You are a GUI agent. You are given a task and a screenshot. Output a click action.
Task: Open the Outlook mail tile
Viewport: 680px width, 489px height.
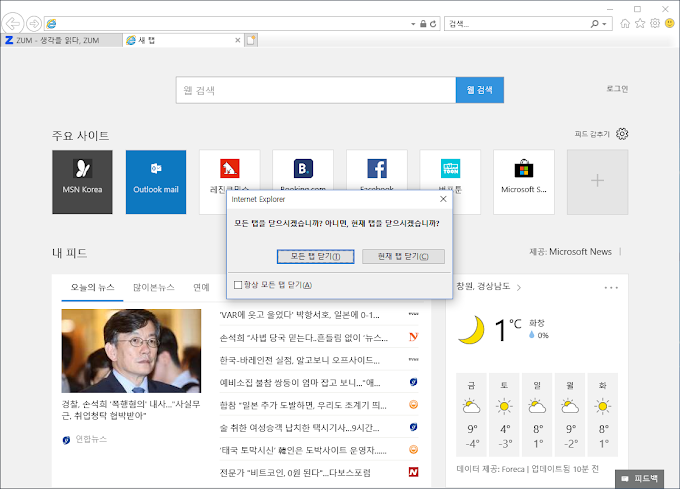coord(156,182)
